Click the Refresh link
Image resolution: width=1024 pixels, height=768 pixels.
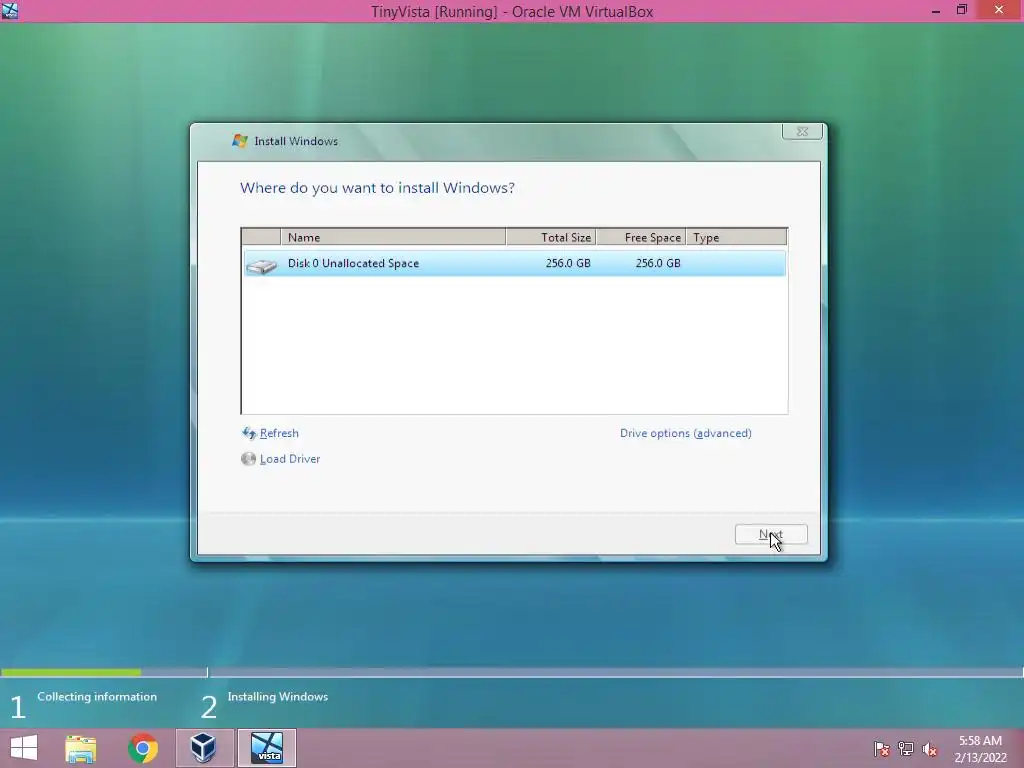click(x=279, y=433)
